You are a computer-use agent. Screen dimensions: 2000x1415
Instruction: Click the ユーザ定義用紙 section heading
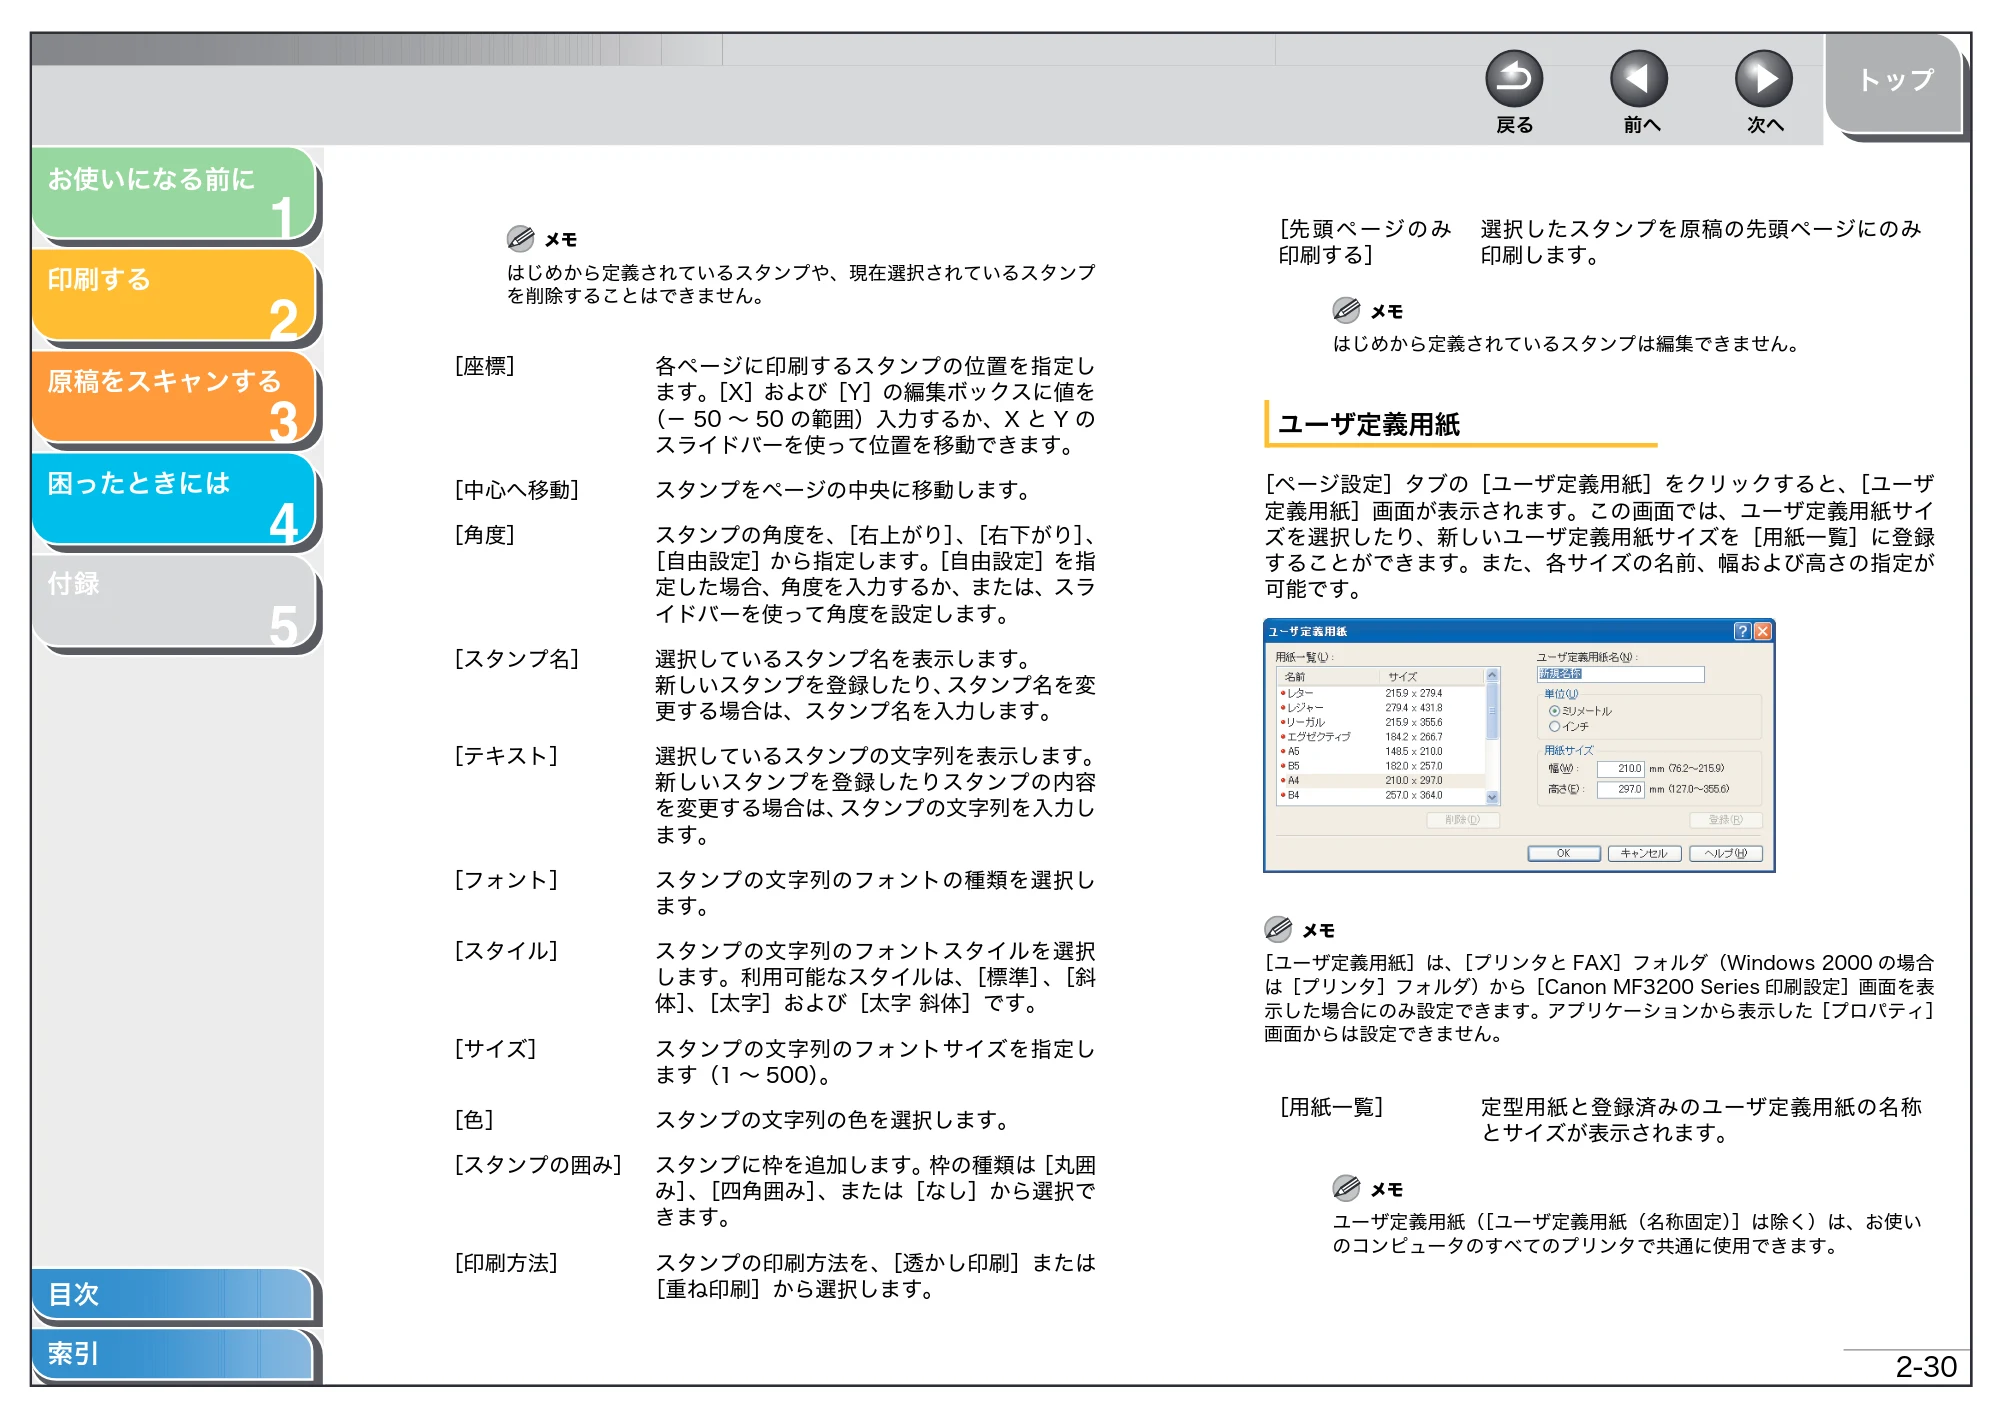coord(1369,425)
